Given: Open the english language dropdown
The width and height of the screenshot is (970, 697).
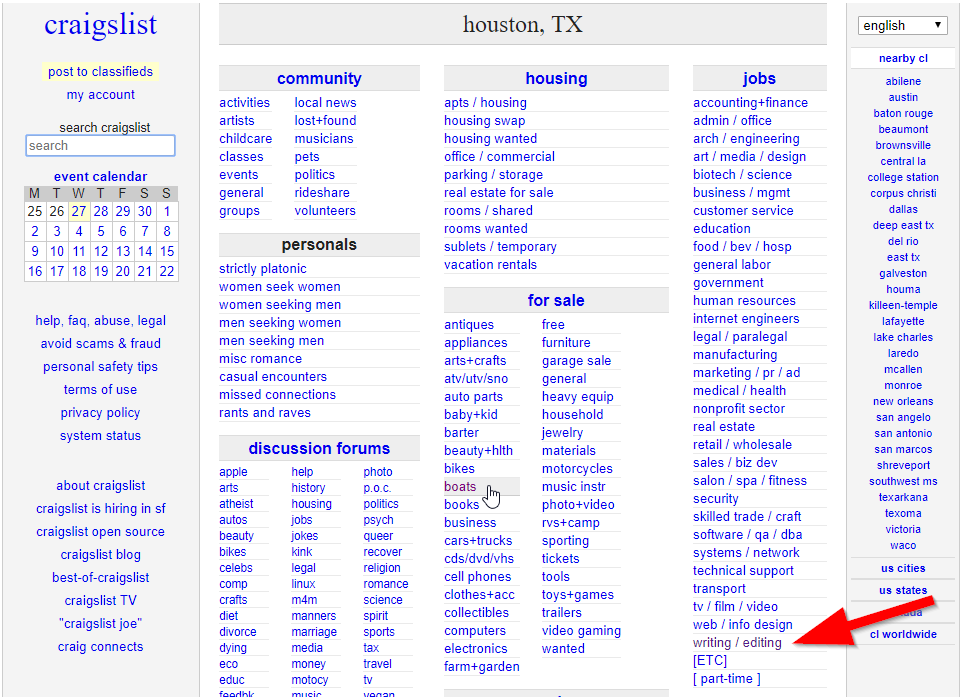Looking at the screenshot, I should (x=903, y=25).
